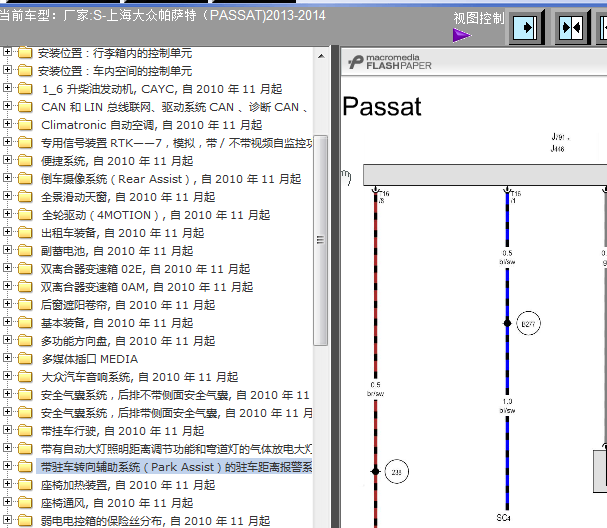Viewport: 607px width, 528px height.
Task: Click folder icon for 1_6 升柴油发动机
Action: [x=25, y=89]
